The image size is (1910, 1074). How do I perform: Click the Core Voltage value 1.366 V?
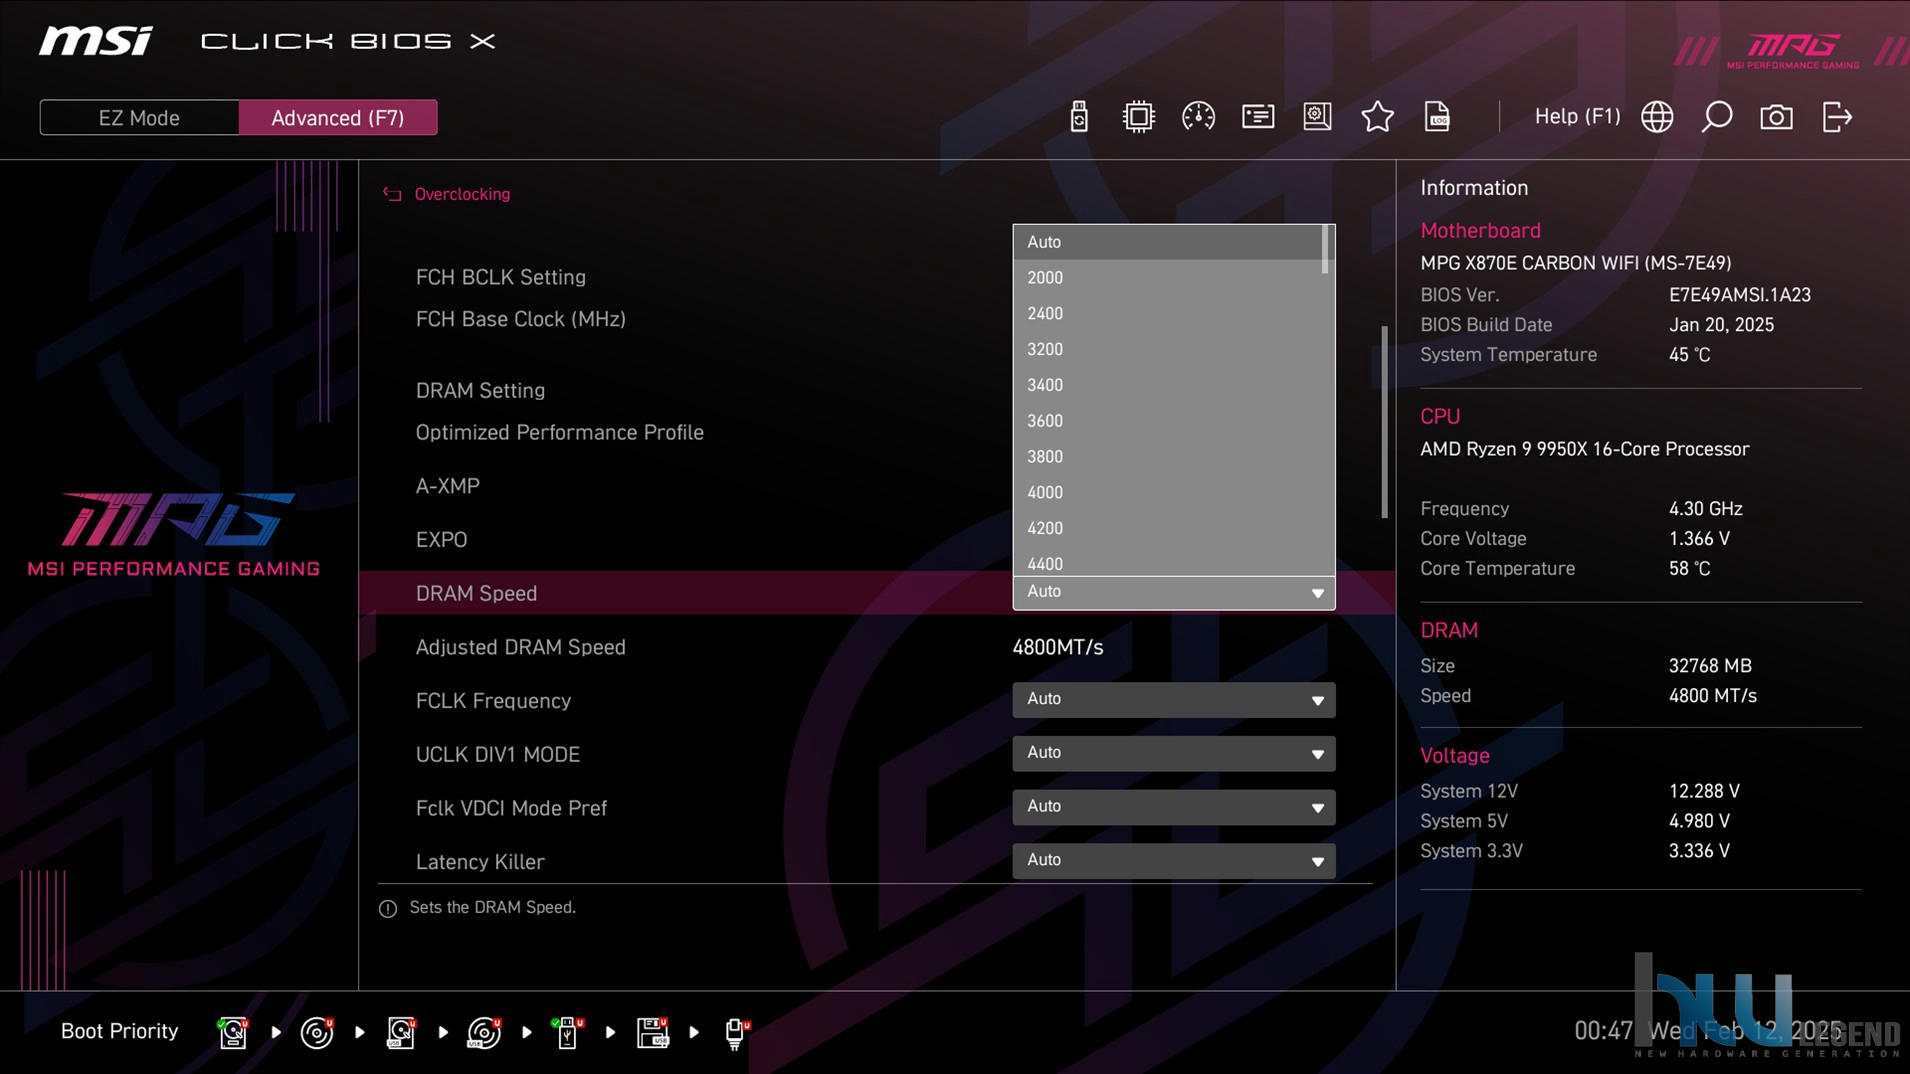[1699, 539]
